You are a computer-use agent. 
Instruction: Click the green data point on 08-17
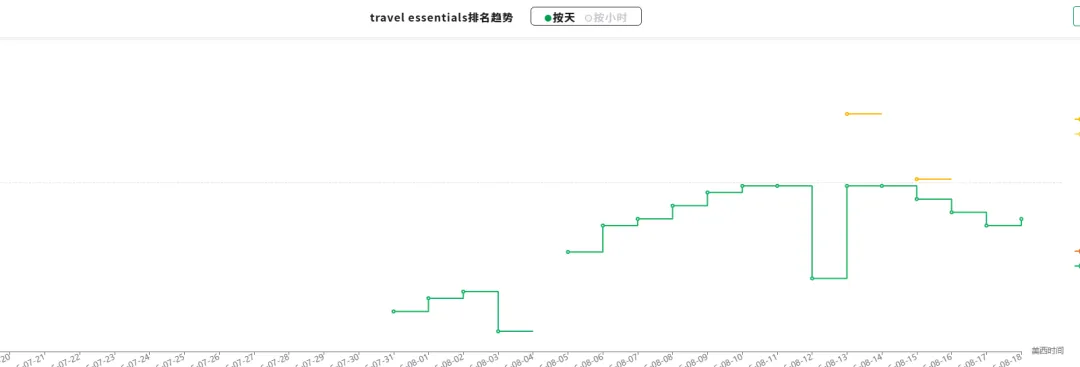[986, 225]
